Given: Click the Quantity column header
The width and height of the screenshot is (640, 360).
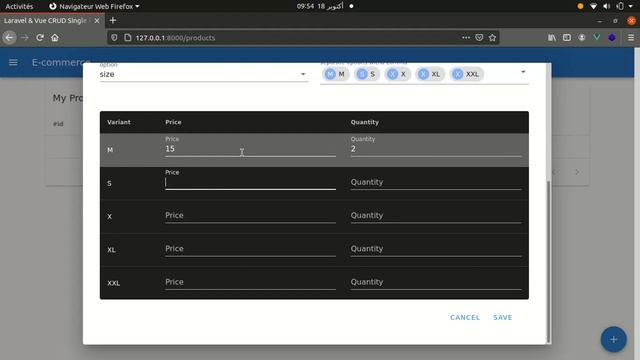Looking at the screenshot, I should 364,122.
